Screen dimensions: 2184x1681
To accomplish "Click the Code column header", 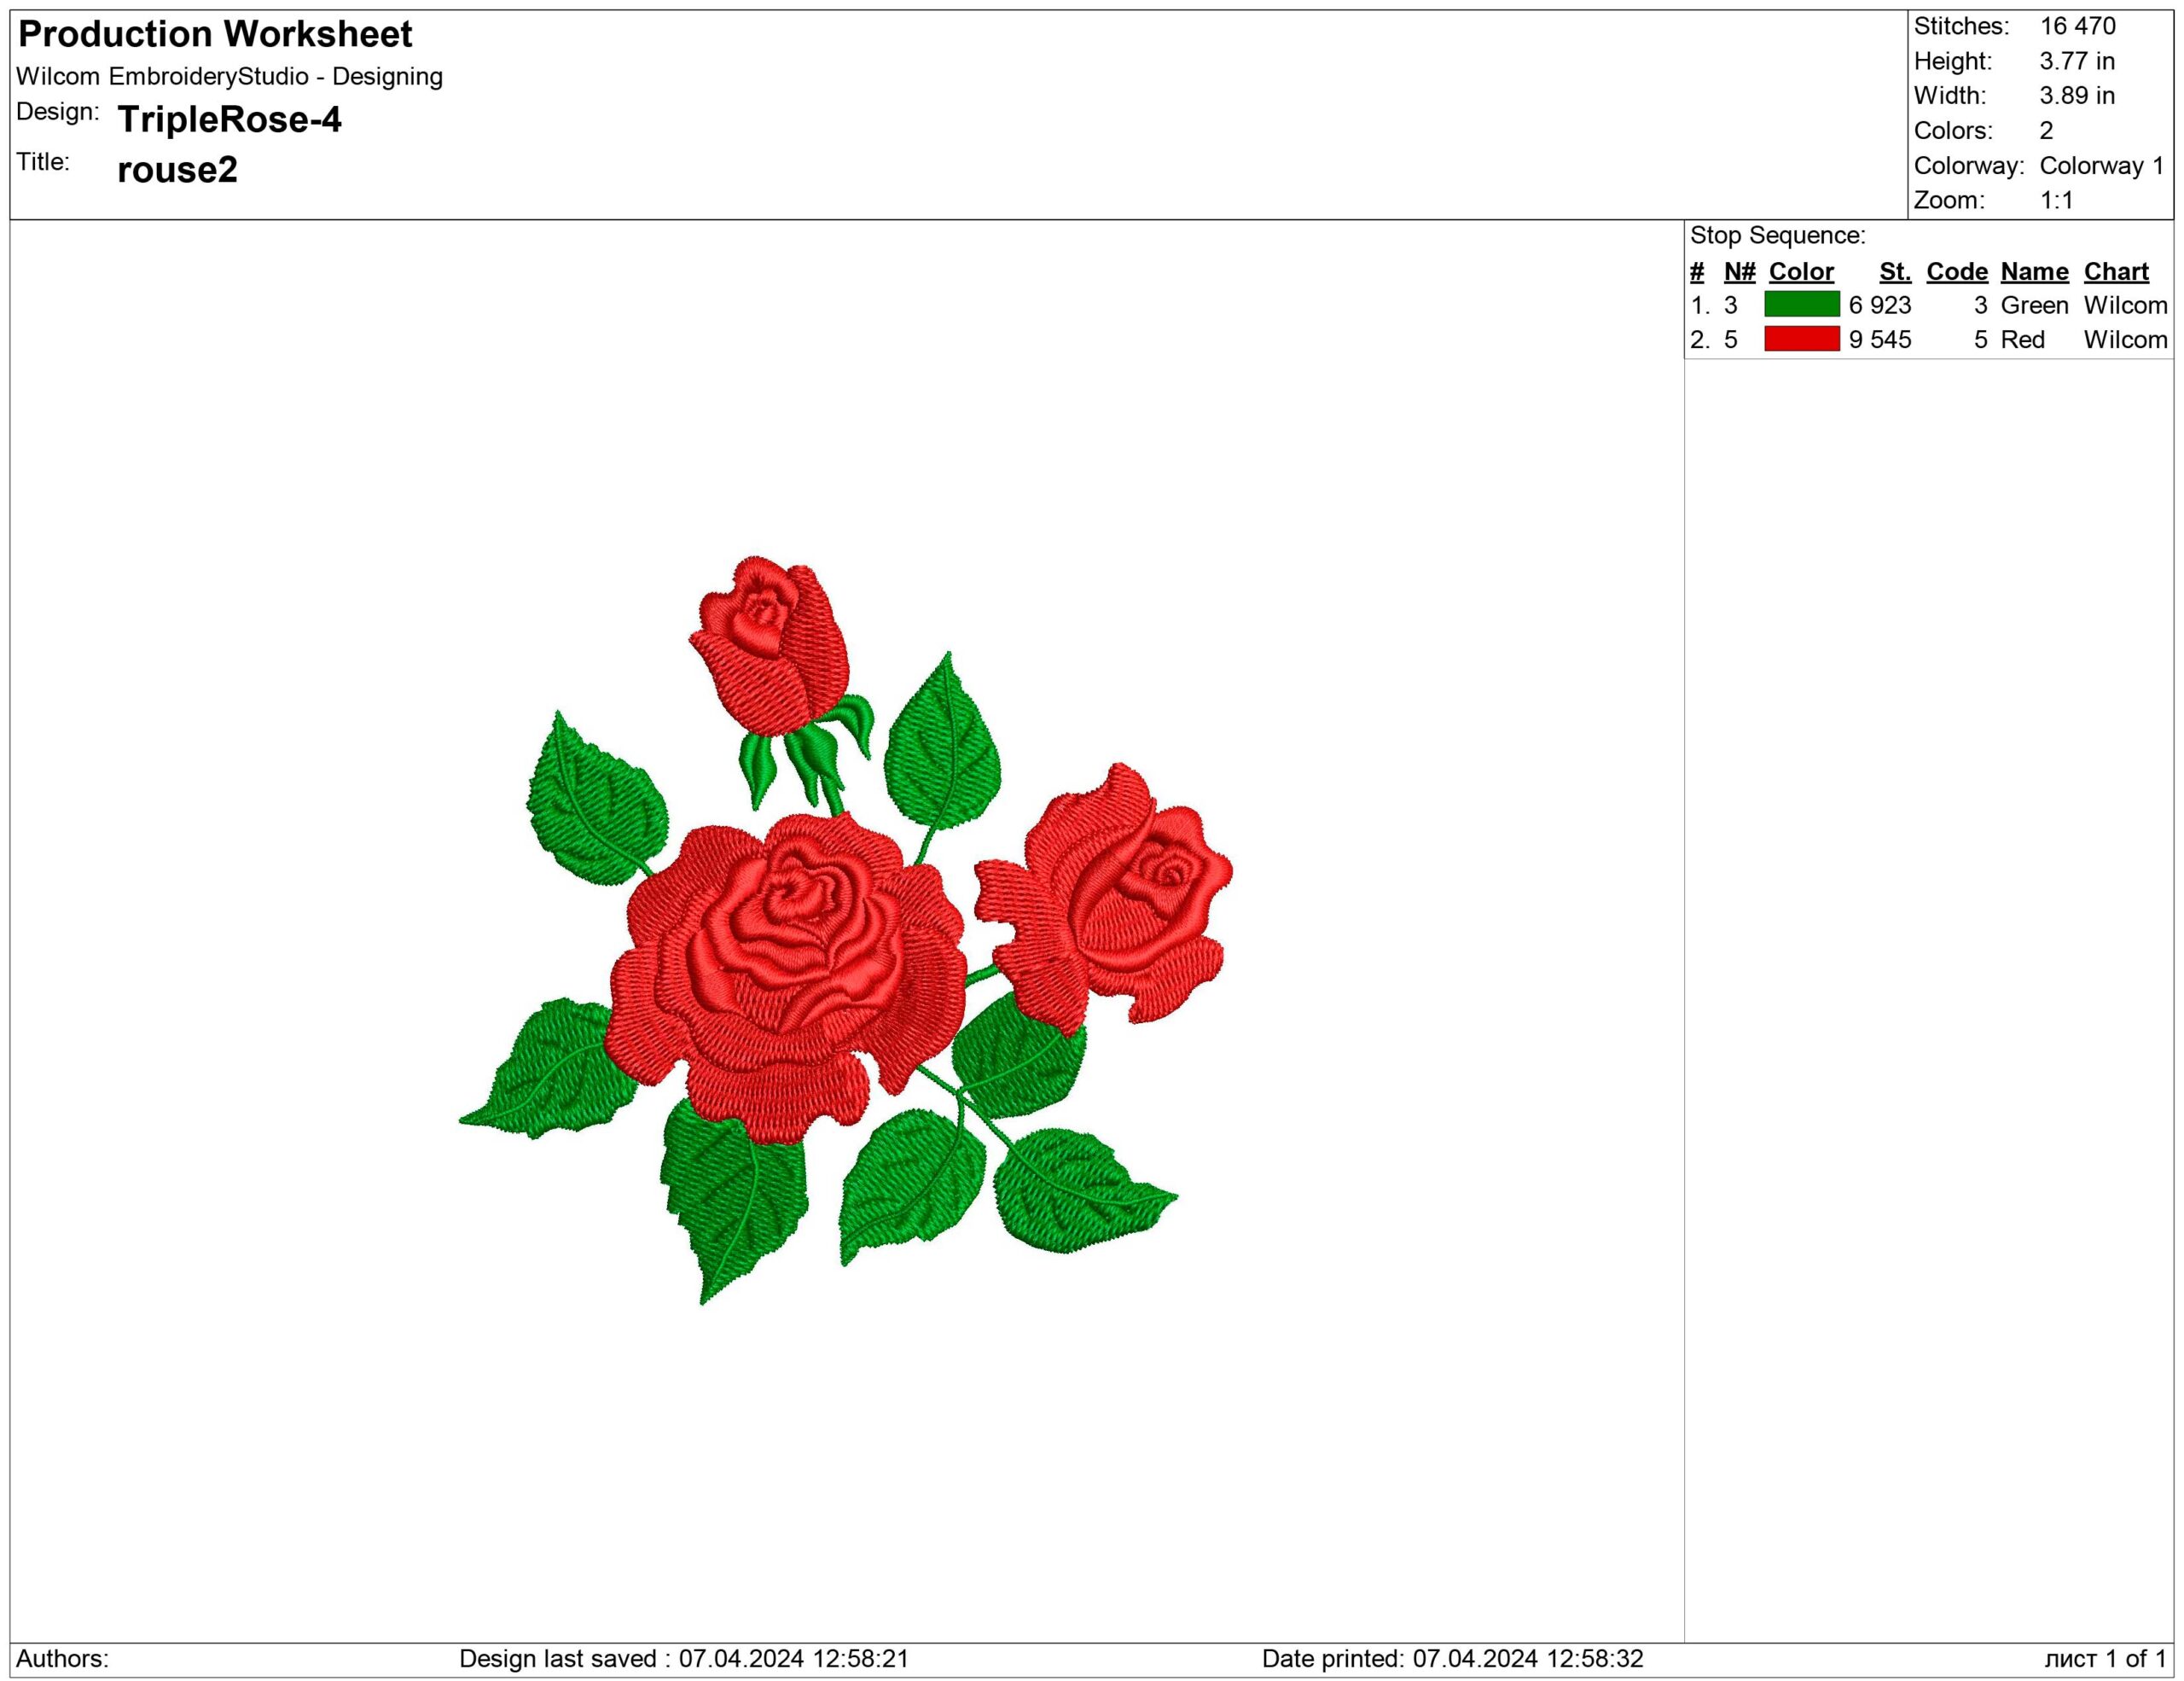I will pyautogui.click(x=1956, y=271).
